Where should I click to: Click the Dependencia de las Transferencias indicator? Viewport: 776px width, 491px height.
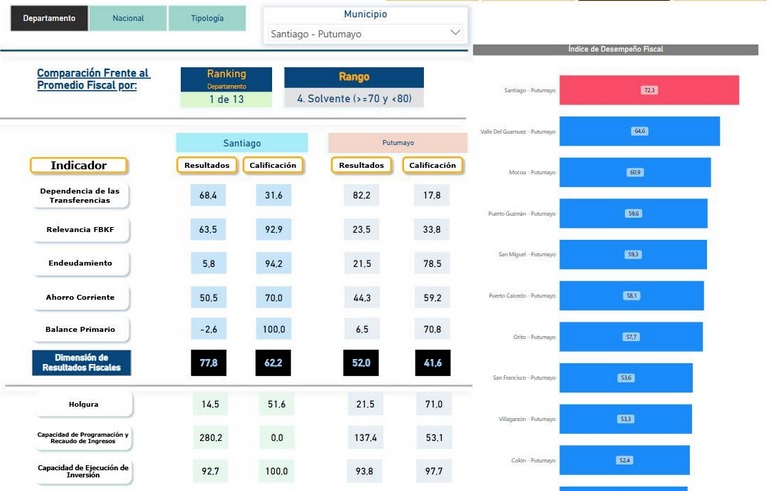tap(80, 195)
